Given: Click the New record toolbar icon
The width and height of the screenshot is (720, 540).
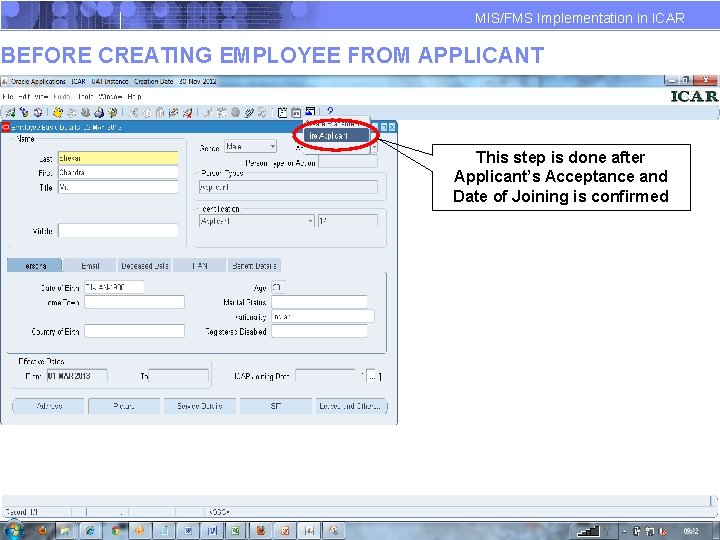Looking at the screenshot, I should click(x=11, y=112).
